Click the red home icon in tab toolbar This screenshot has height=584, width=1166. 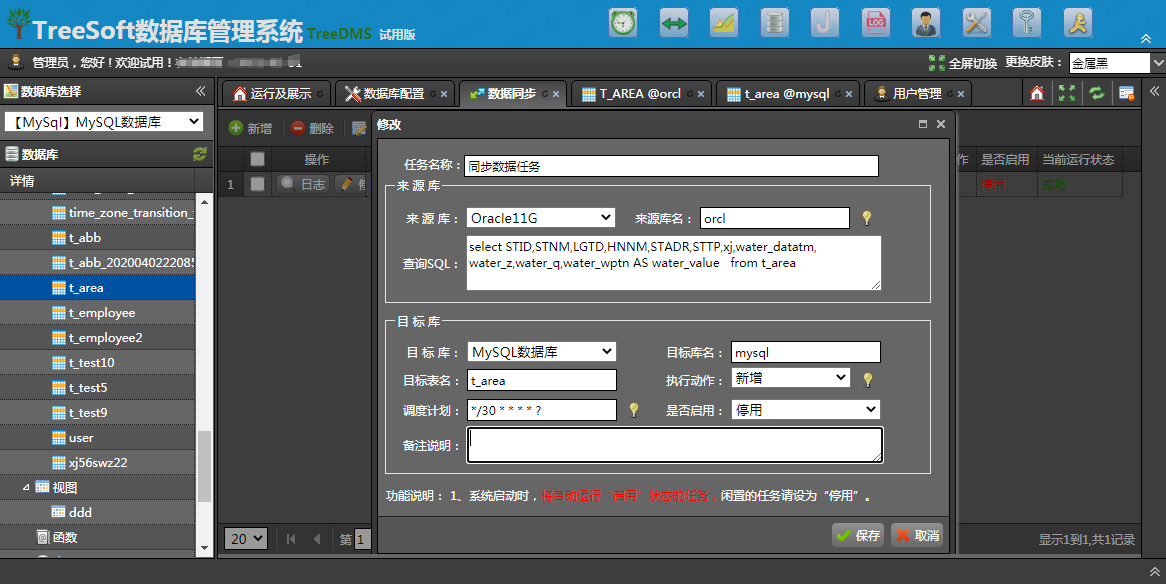coord(1037,93)
